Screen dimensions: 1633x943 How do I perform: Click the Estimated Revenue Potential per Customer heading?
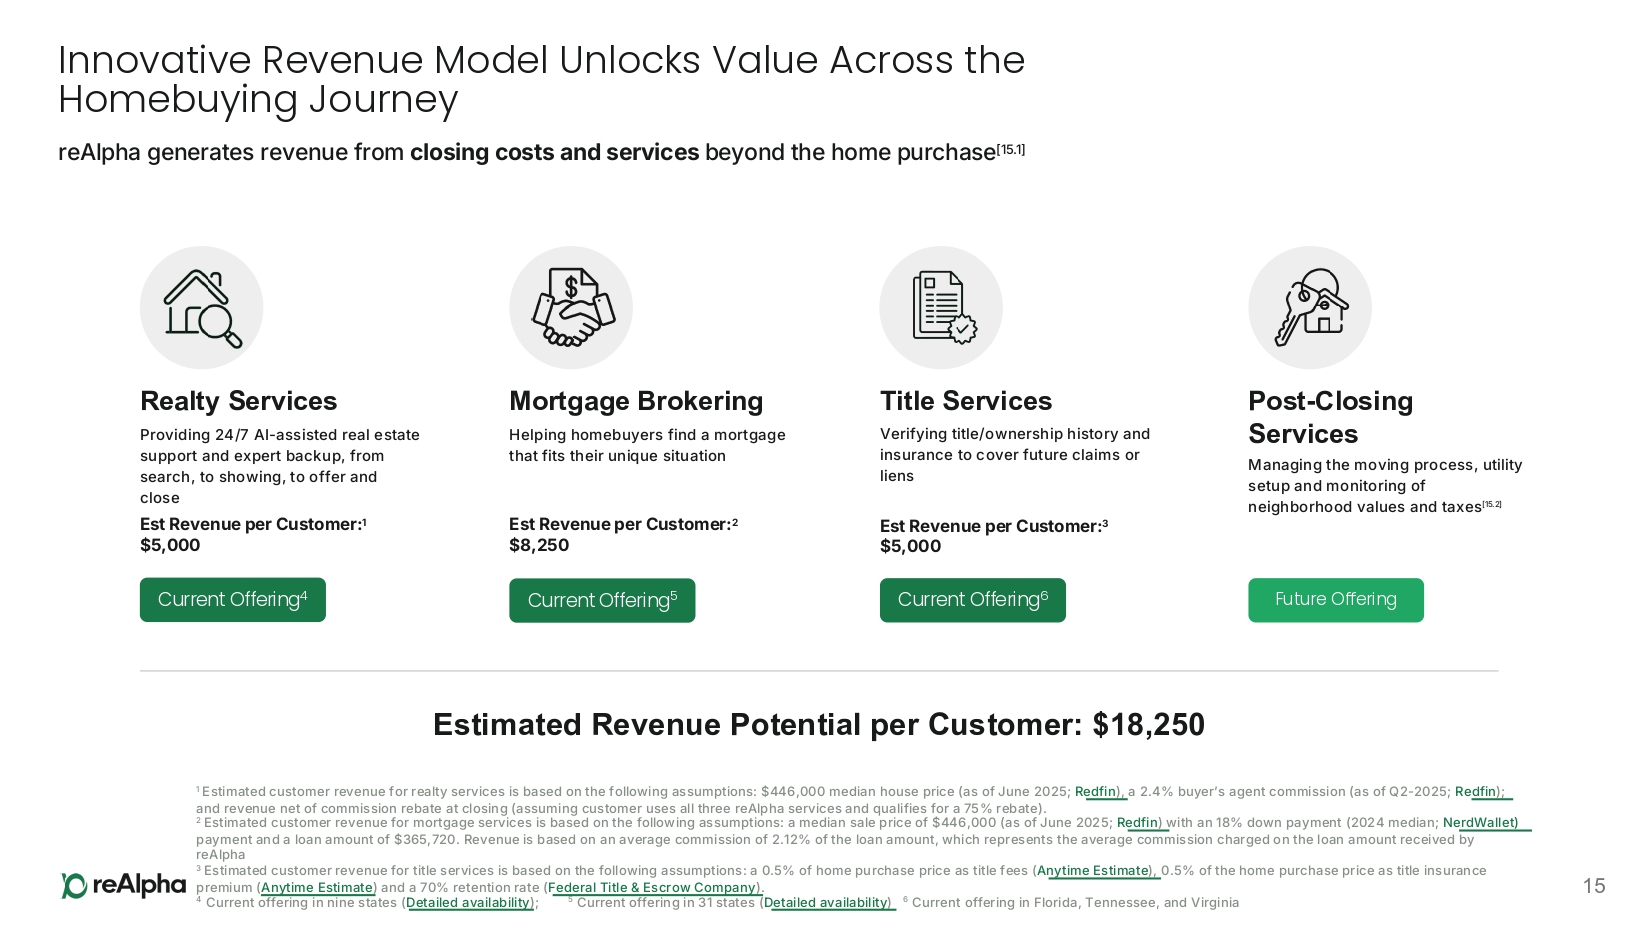pyautogui.click(x=818, y=725)
